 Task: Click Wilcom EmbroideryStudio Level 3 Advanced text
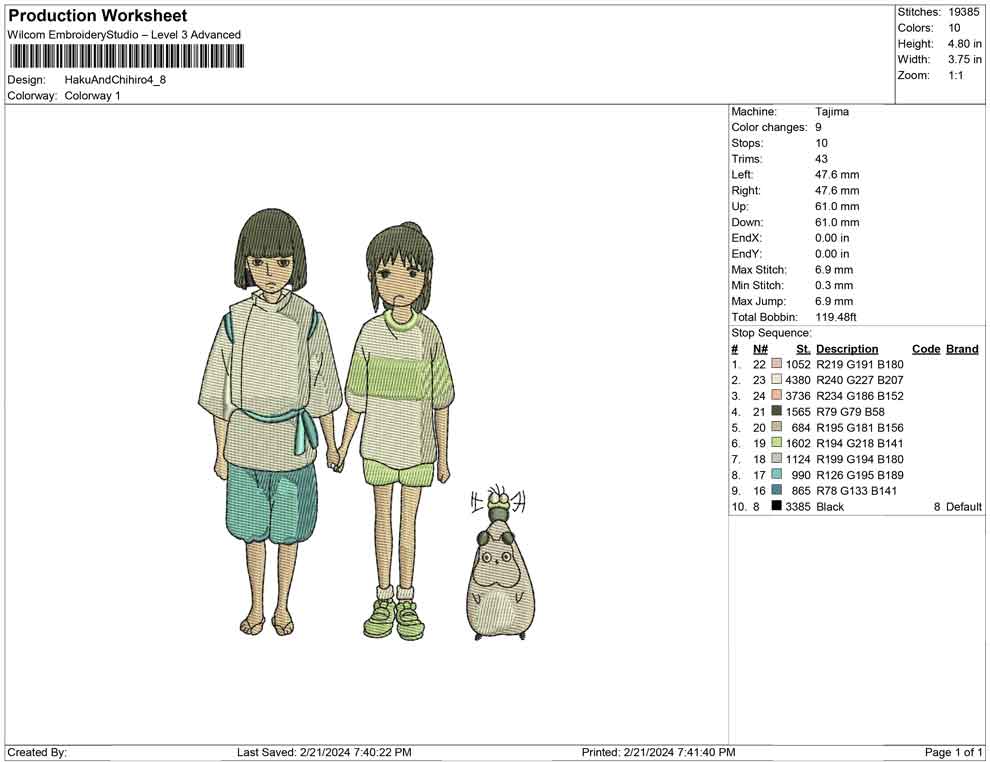coord(124,35)
